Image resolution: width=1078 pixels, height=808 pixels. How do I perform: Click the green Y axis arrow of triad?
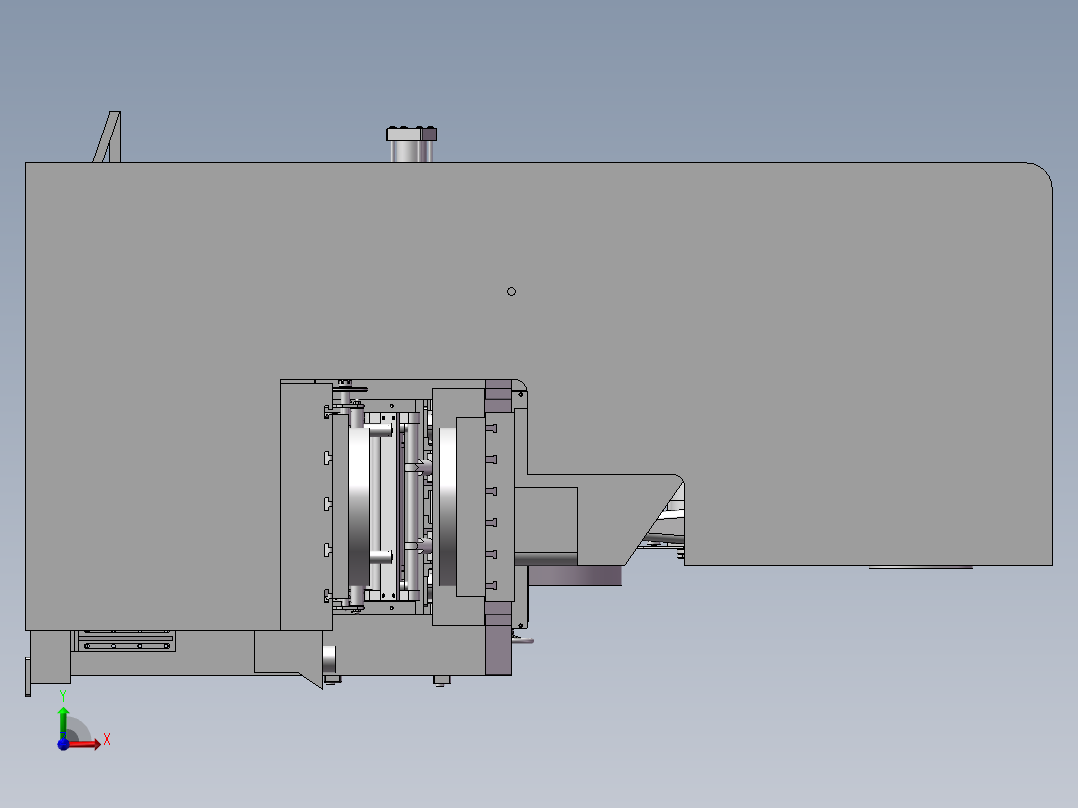tap(63, 722)
